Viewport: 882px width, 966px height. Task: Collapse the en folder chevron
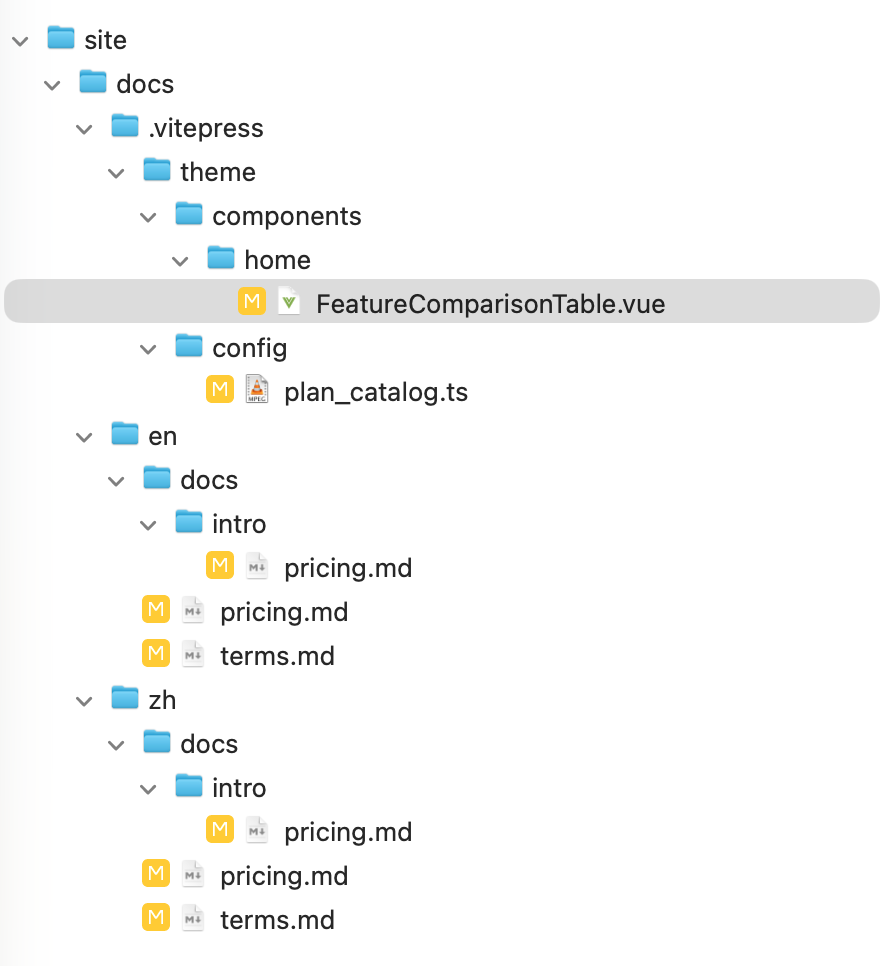[85, 437]
